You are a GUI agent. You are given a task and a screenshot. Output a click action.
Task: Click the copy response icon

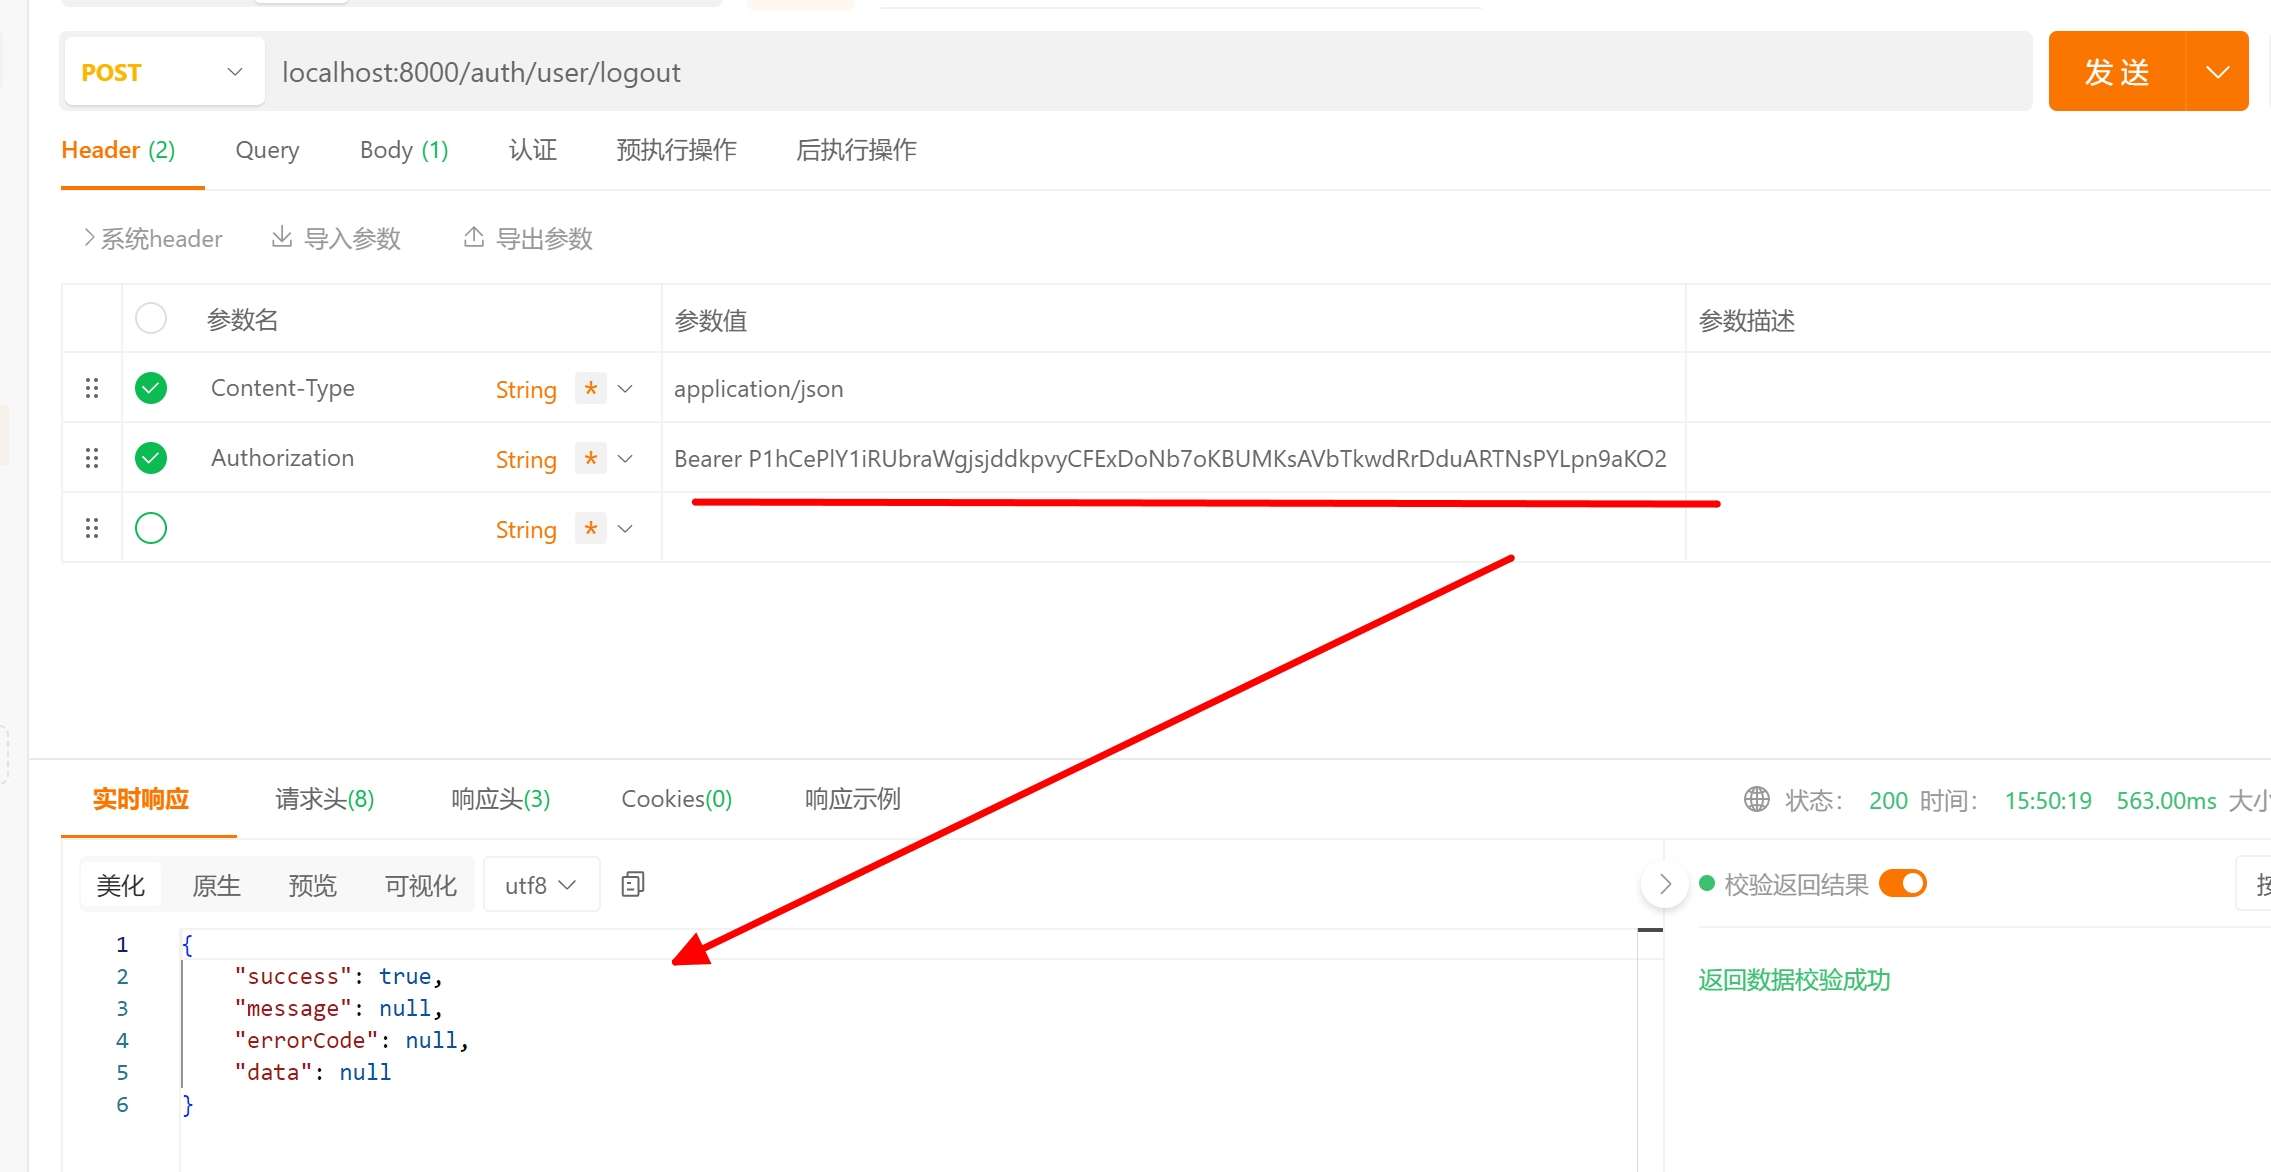pos(633,884)
